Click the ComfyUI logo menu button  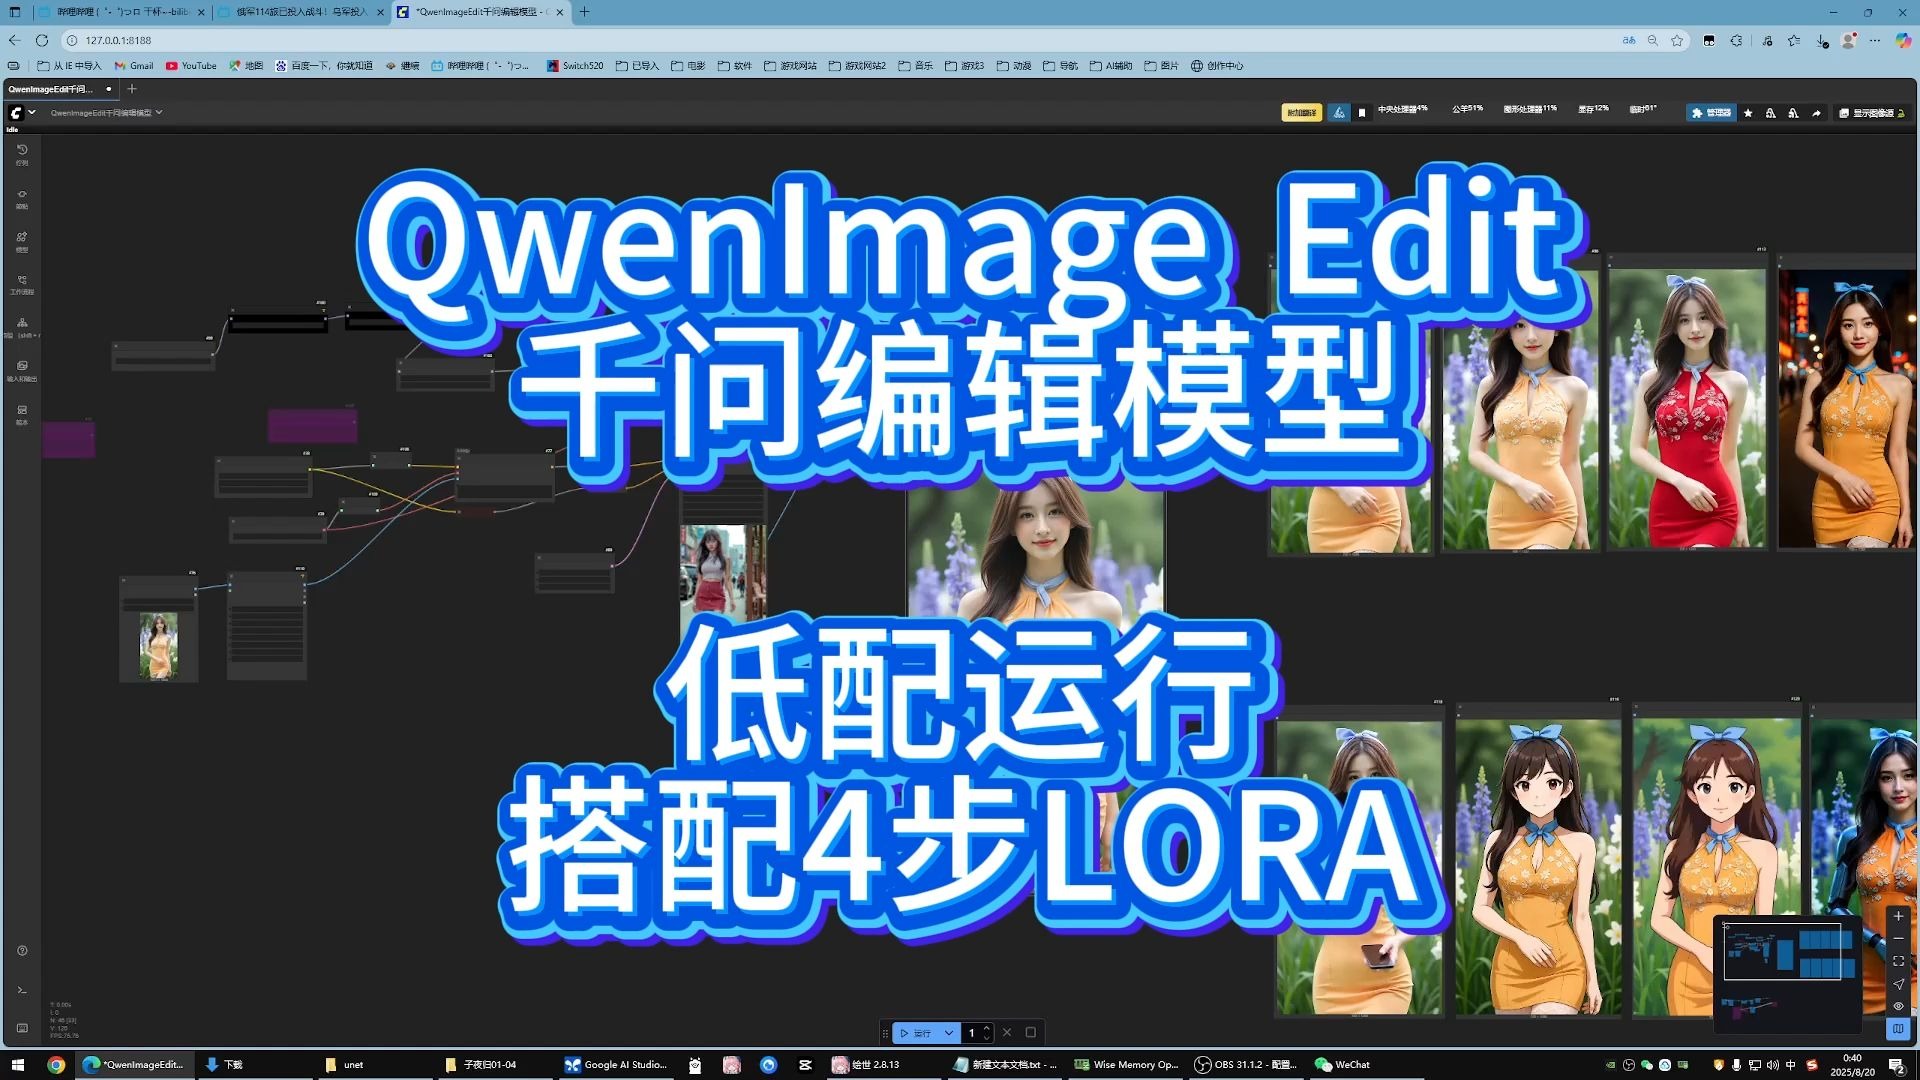point(16,113)
